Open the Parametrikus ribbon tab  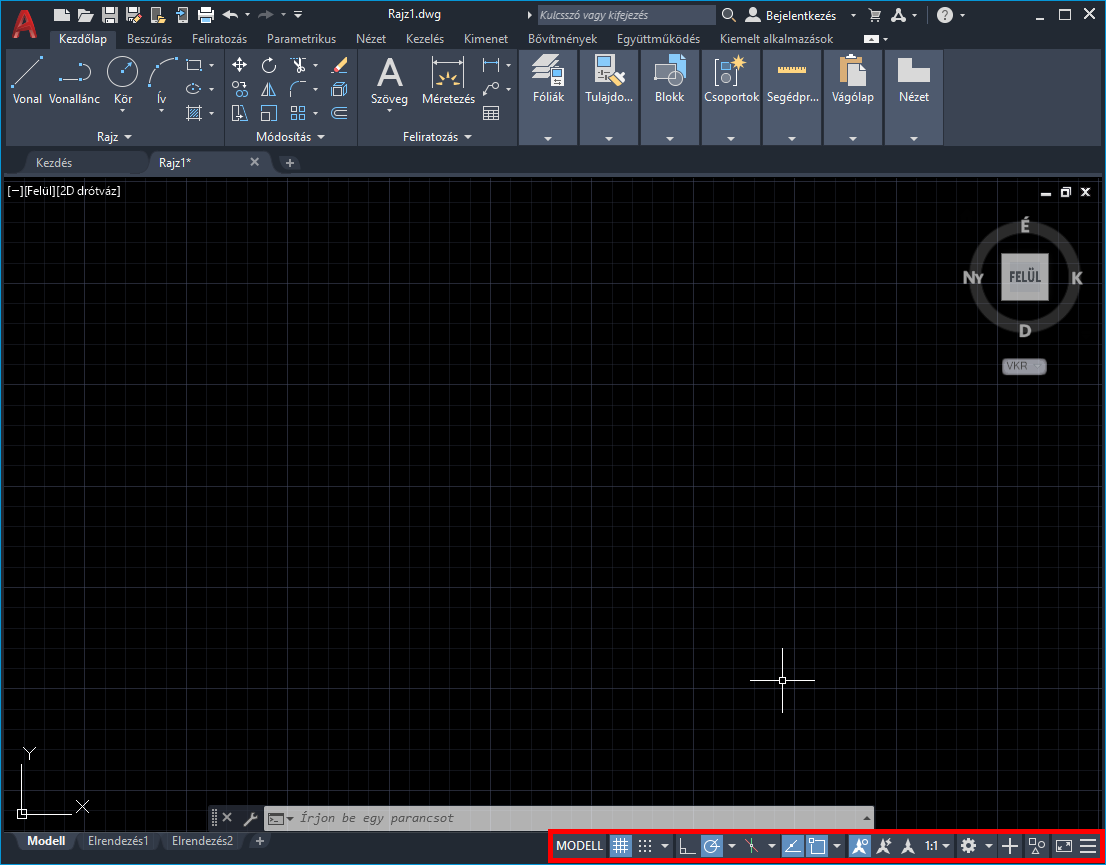(301, 39)
